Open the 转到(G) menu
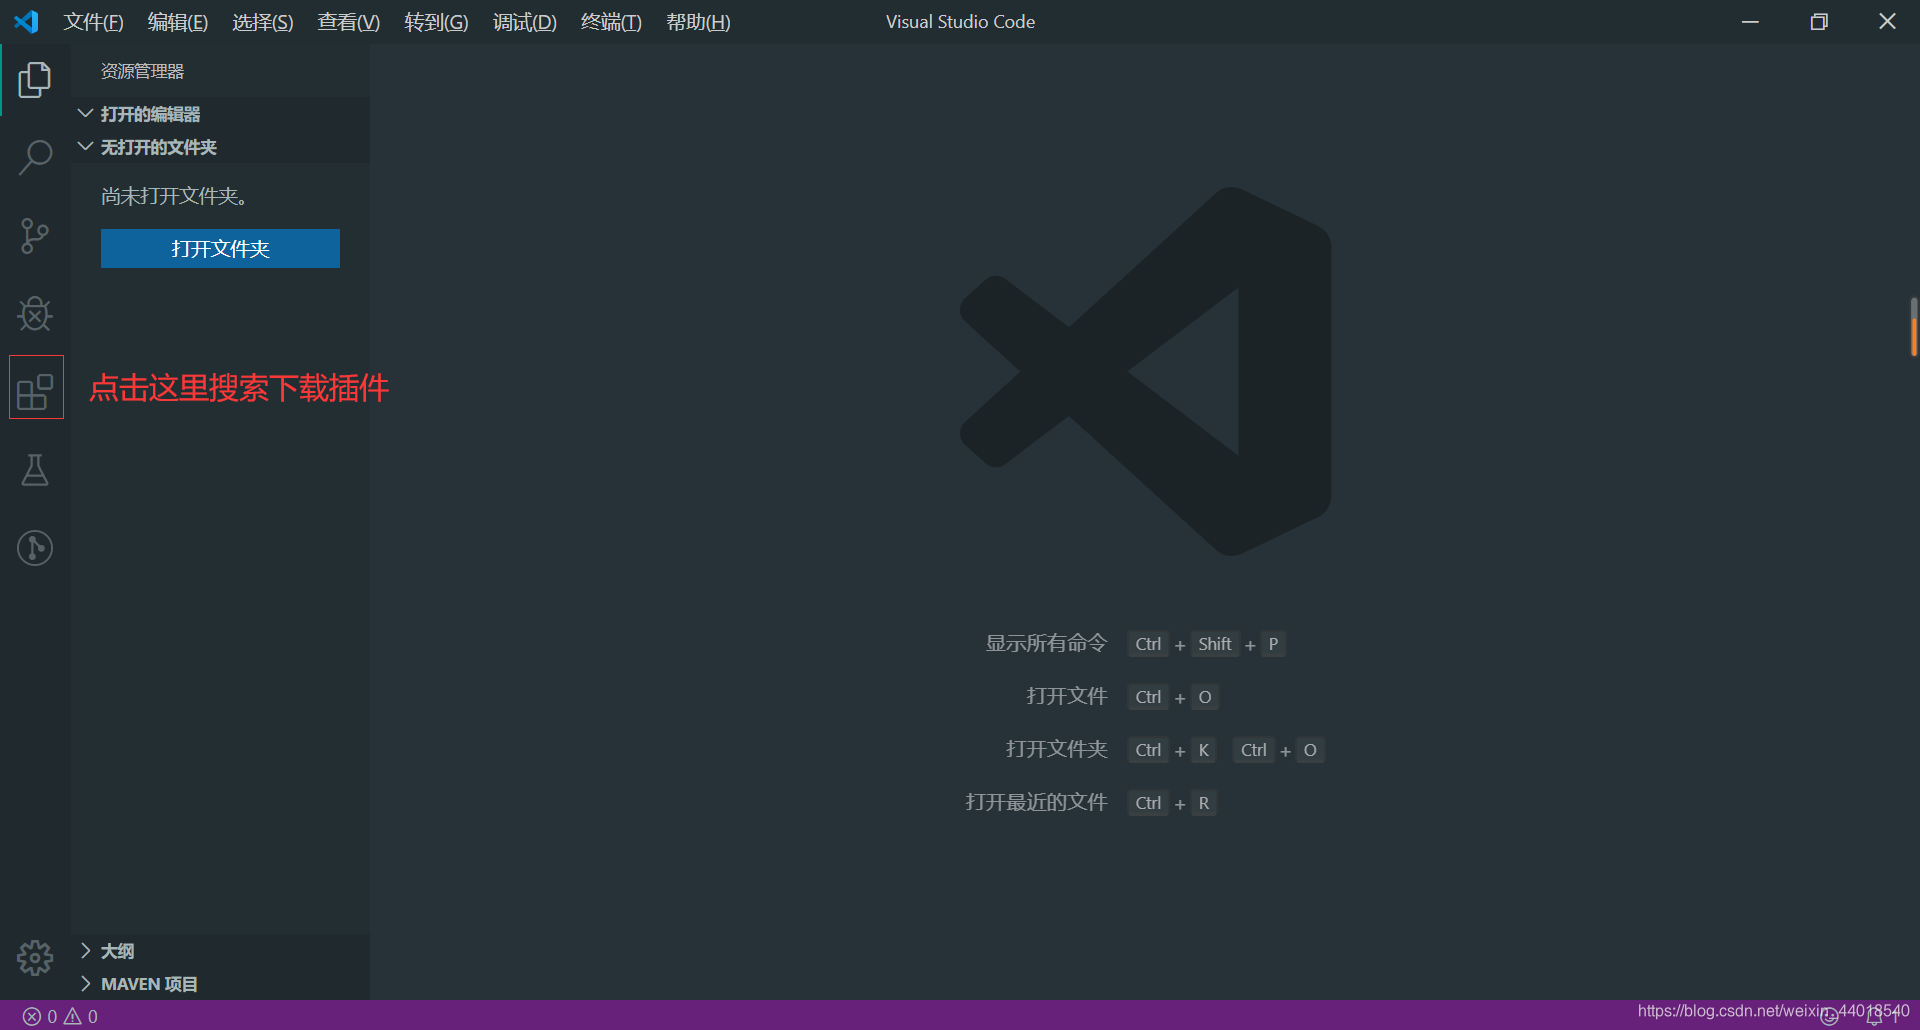 coord(436,22)
